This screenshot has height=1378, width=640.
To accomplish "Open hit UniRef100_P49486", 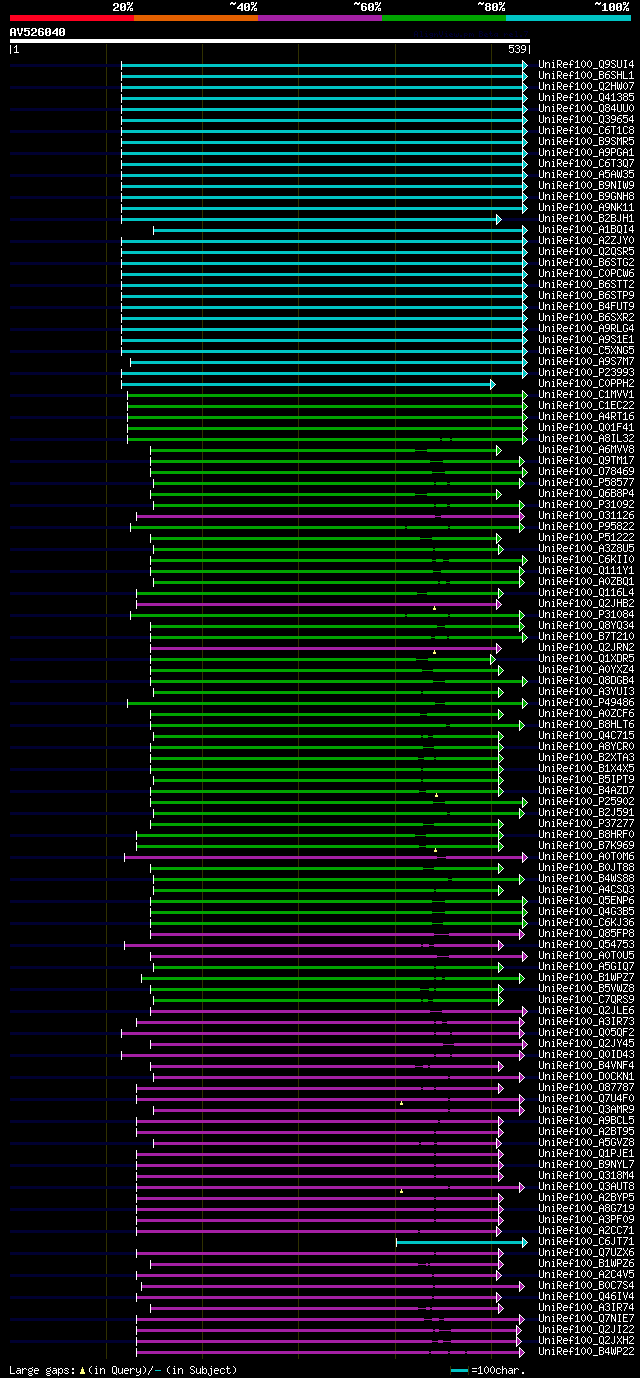I will tap(586, 702).
